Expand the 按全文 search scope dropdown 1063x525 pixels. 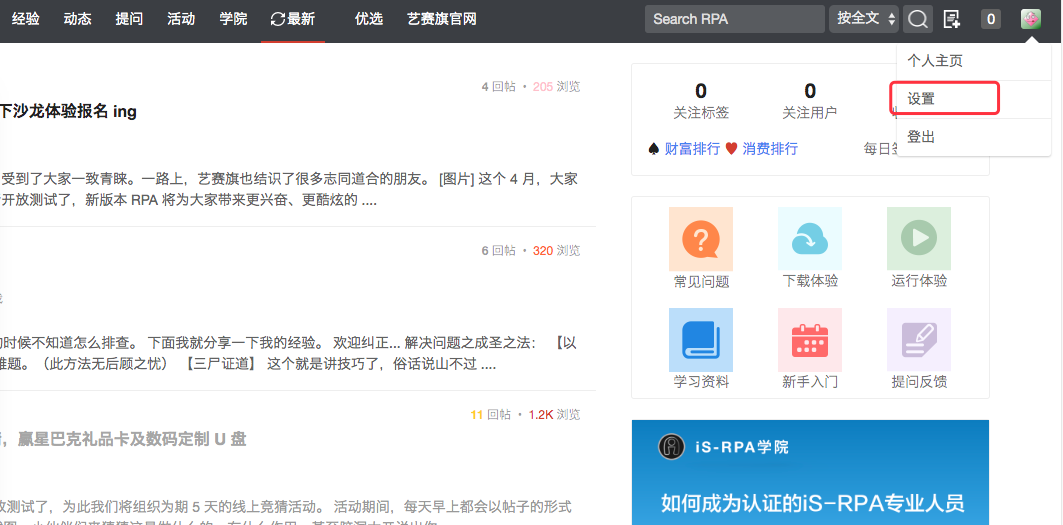tap(863, 19)
